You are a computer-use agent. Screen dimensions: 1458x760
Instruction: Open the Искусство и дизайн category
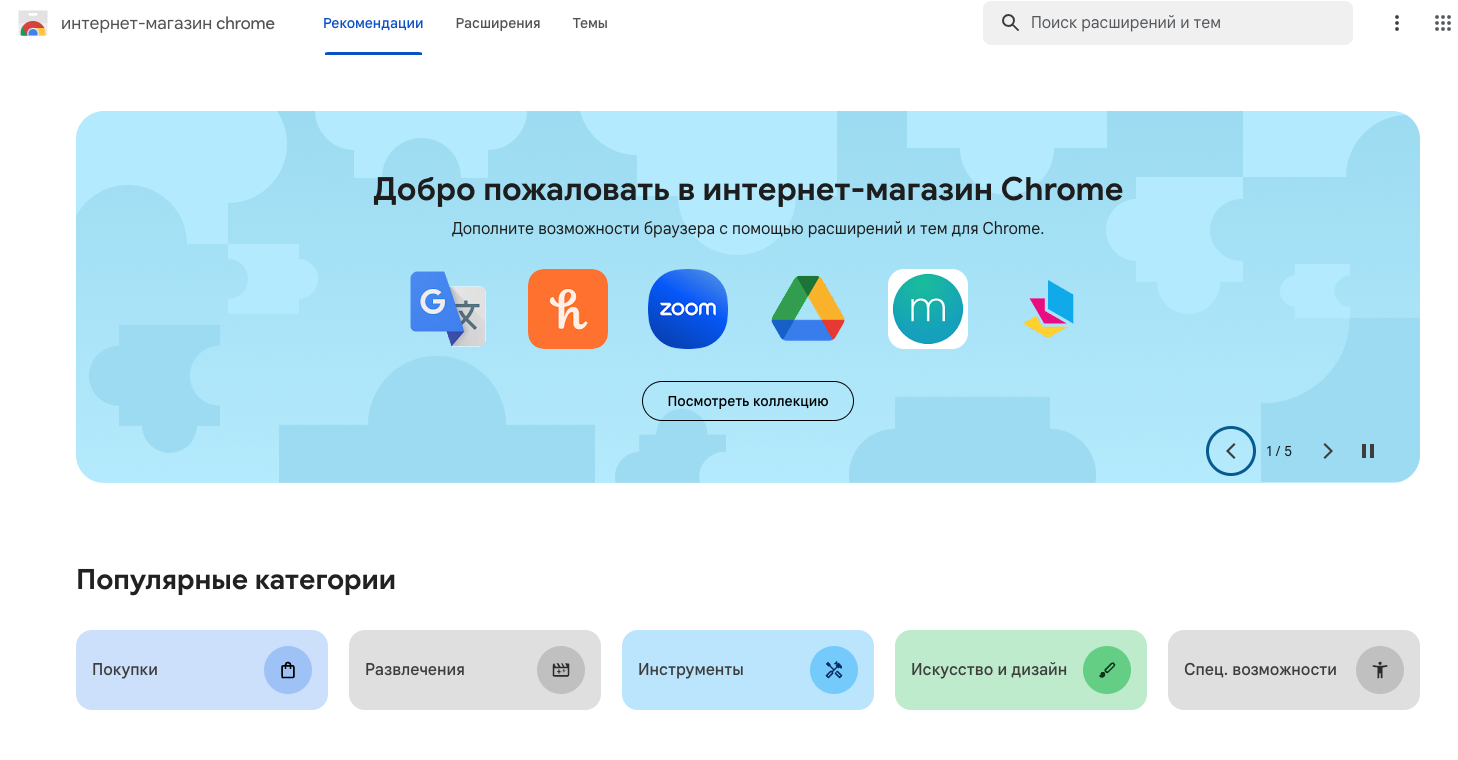point(1021,670)
